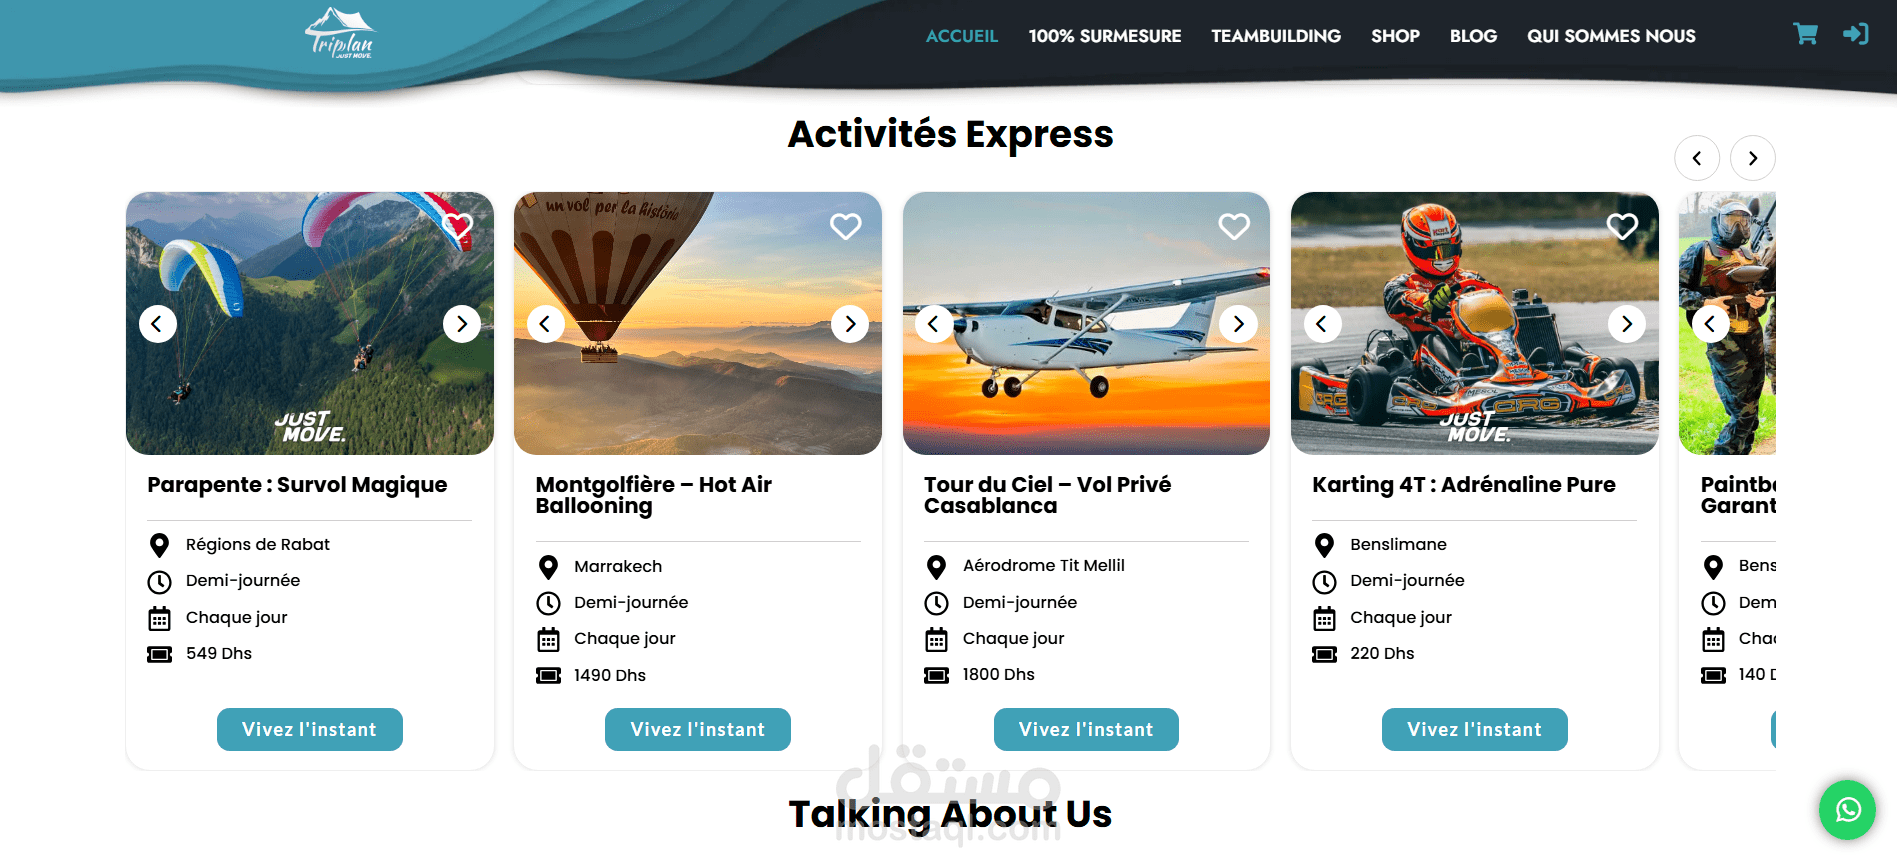
Task: Open the 100% SURMESURE menu item
Action: point(1105,36)
